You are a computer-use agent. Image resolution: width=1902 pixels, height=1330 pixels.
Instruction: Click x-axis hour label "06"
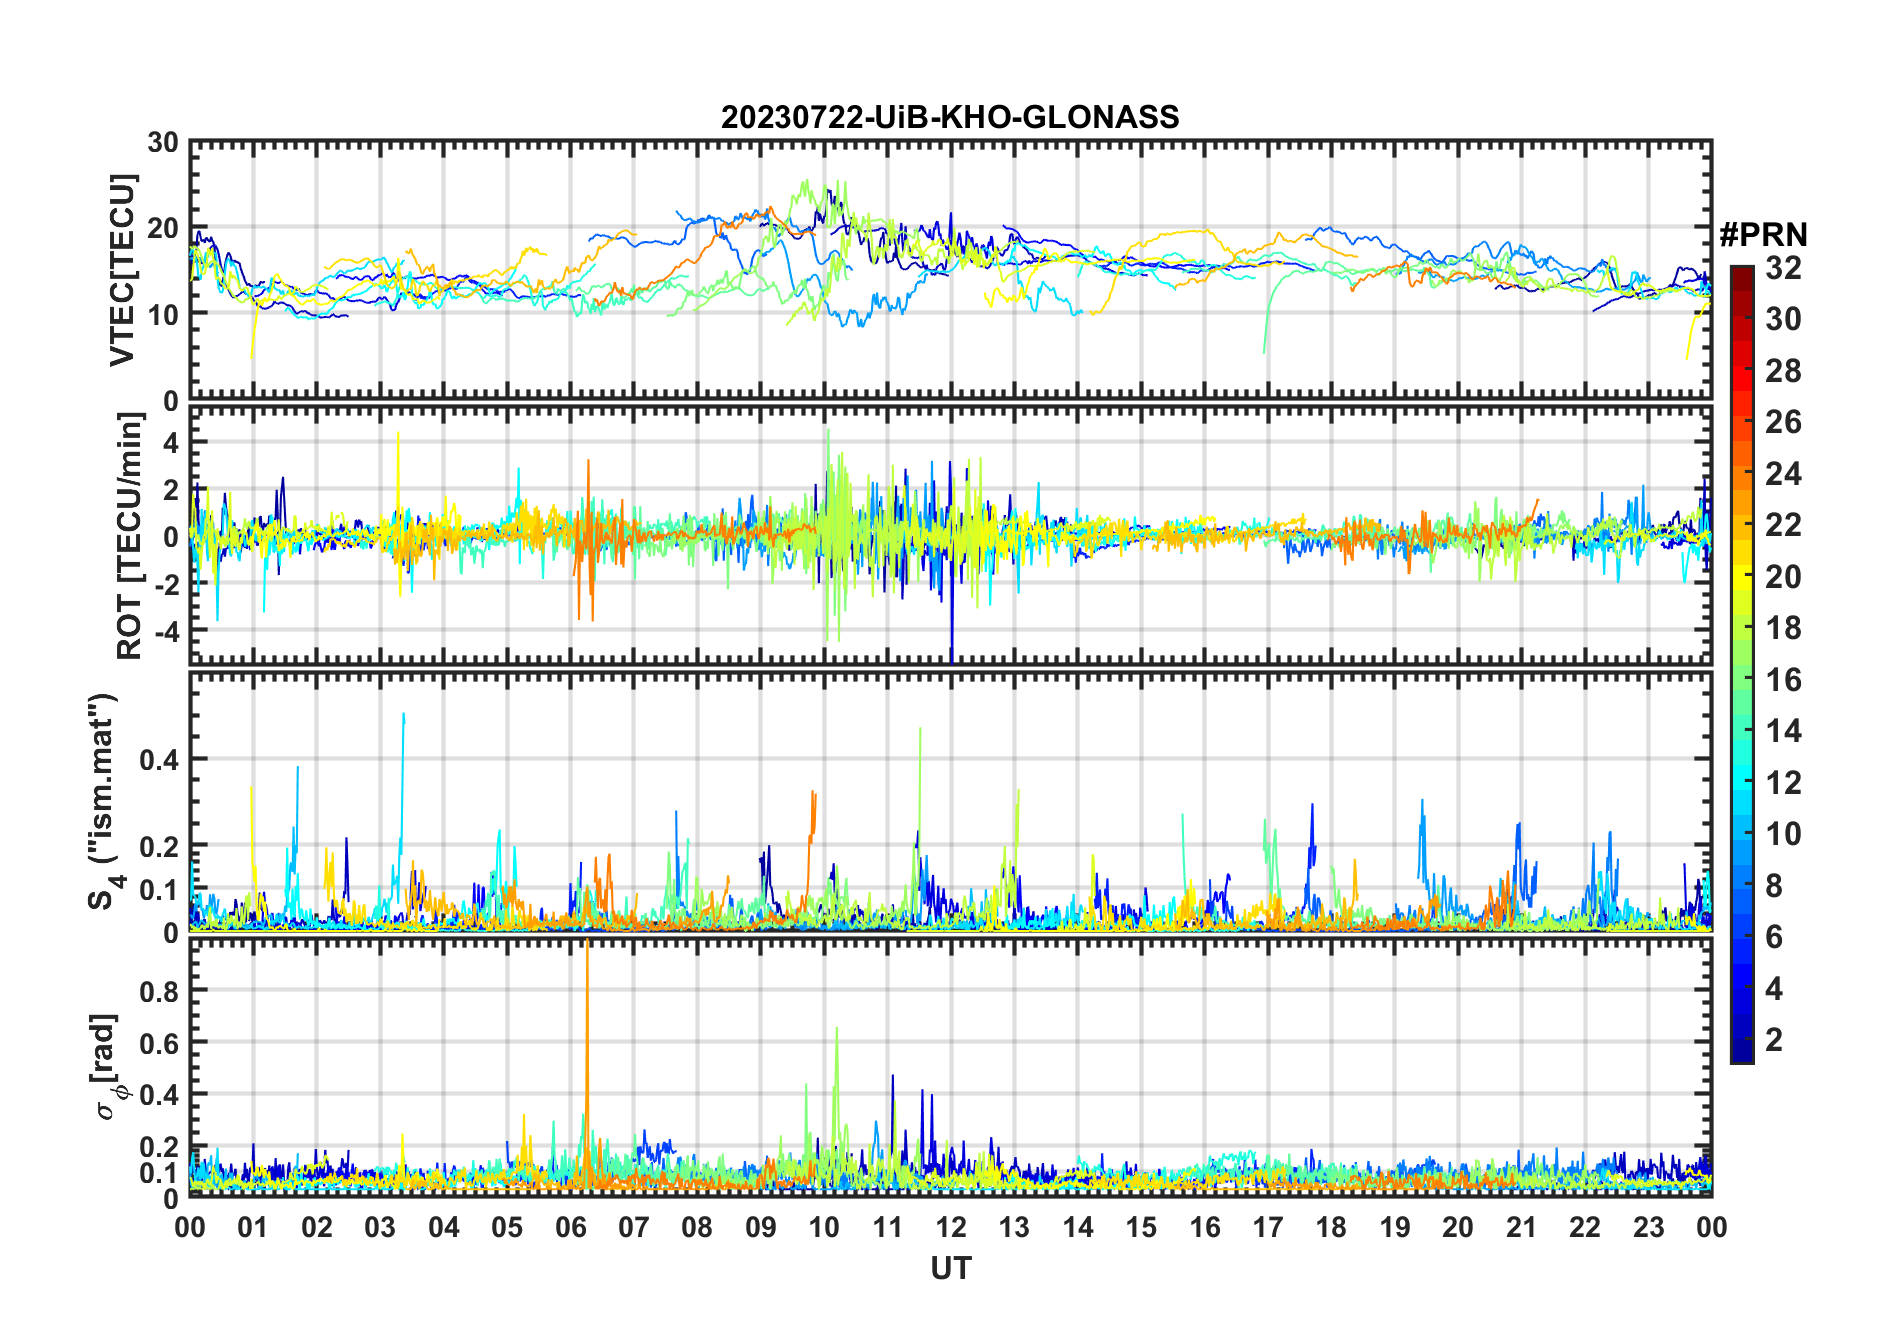click(570, 1227)
